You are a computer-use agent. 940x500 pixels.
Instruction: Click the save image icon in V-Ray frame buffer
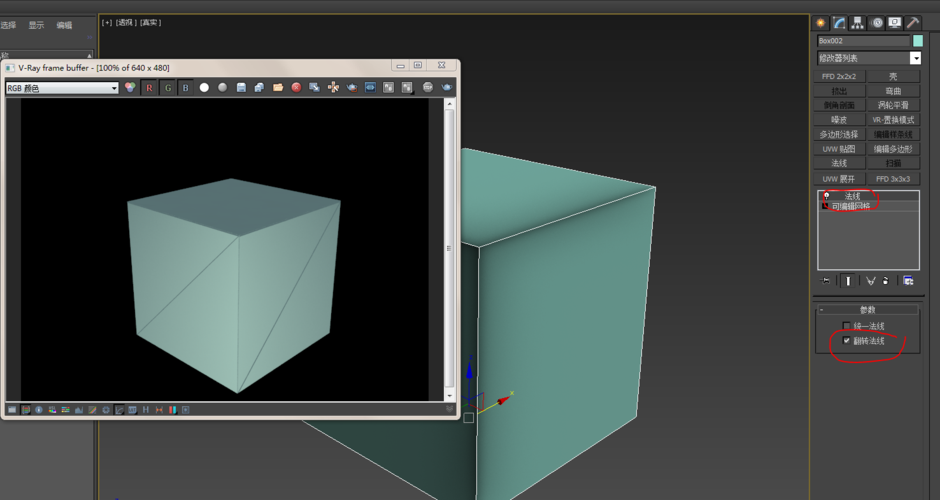pos(241,88)
